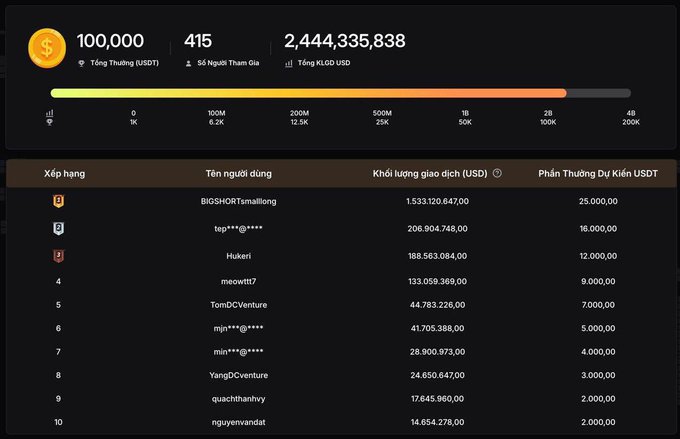680x439 pixels.
Task: Click the bronze rank 3 badge
Action: tap(59, 256)
